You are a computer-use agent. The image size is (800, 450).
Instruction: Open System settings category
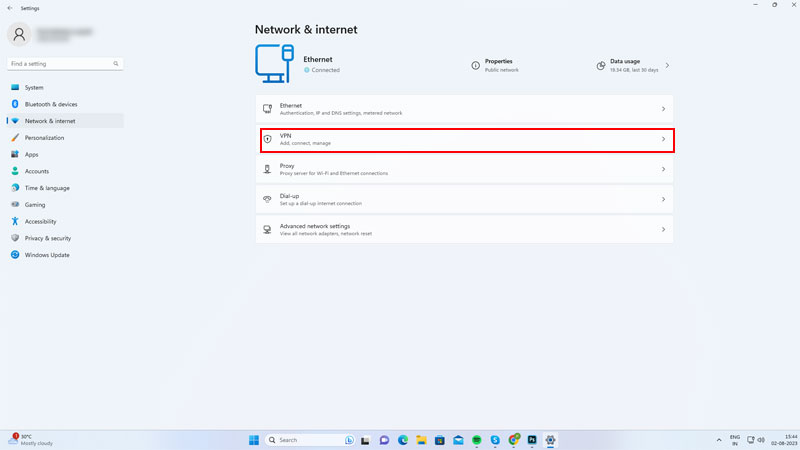(65, 87)
